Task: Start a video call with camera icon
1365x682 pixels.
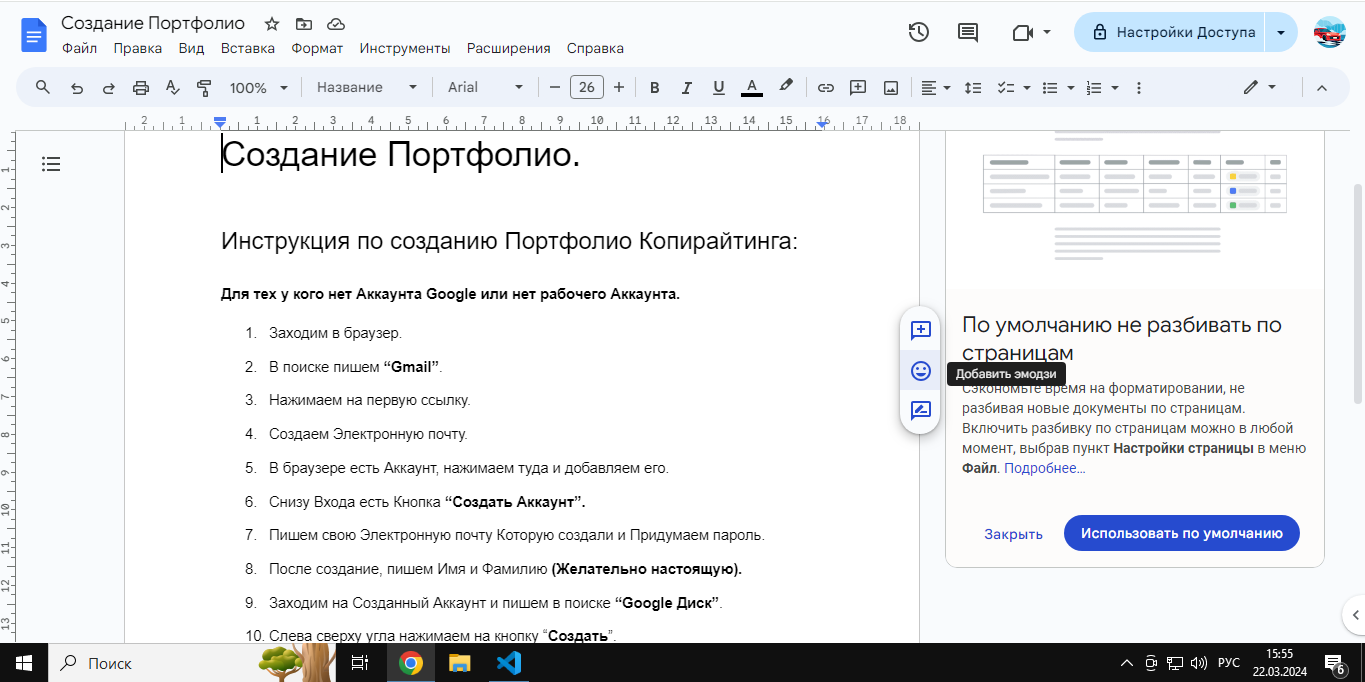Action: pyautogui.click(x=1022, y=32)
